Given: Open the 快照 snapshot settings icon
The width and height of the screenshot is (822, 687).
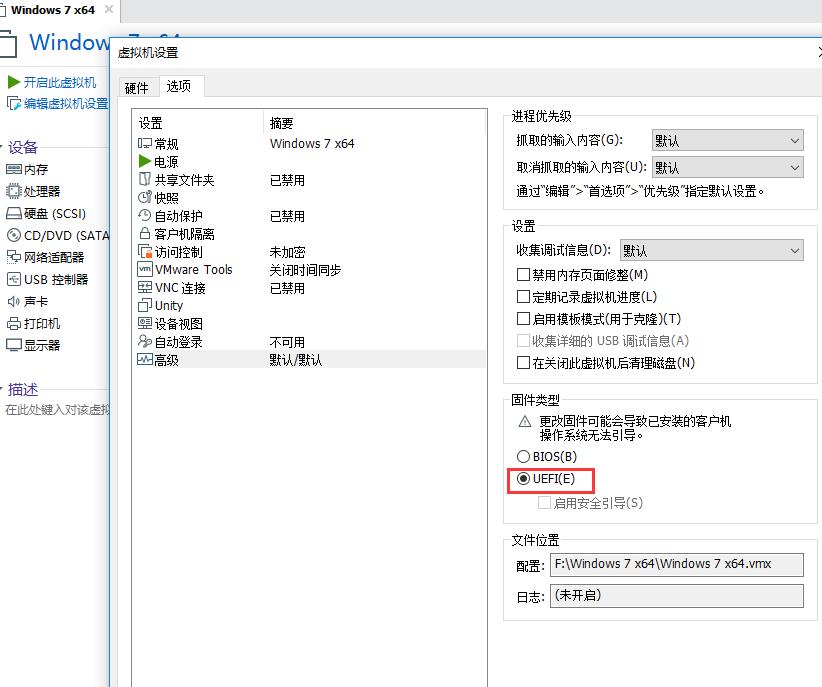Looking at the screenshot, I should pos(145,197).
